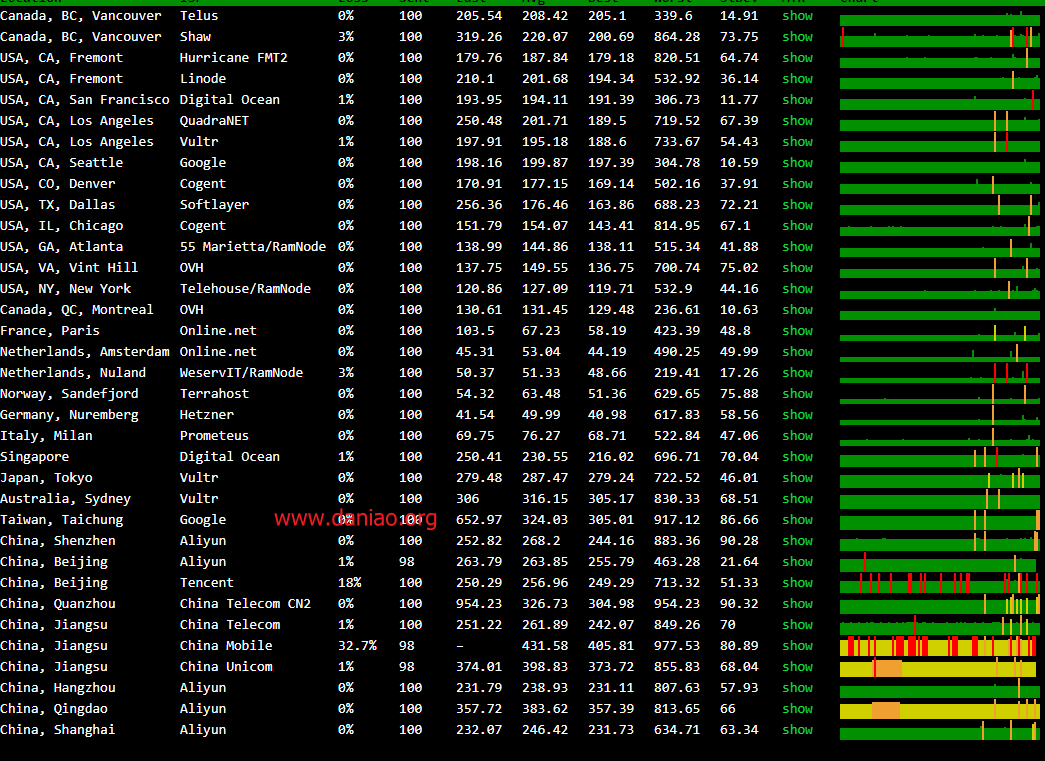The image size is (1045, 761).
Task: Open show link for New York Telehouse/RamNode
Action: [x=797, y=289]
